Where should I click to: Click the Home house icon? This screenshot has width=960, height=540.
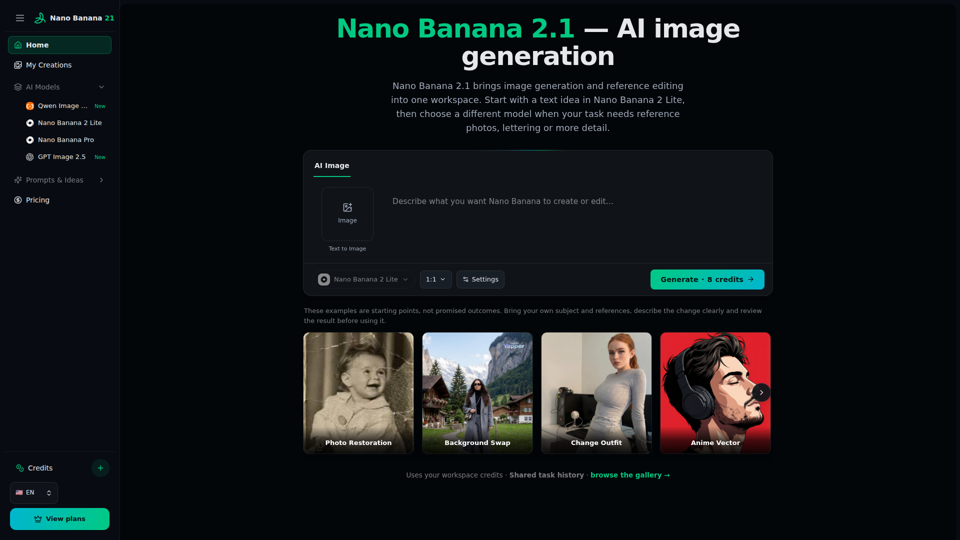(x=18, y=45)
